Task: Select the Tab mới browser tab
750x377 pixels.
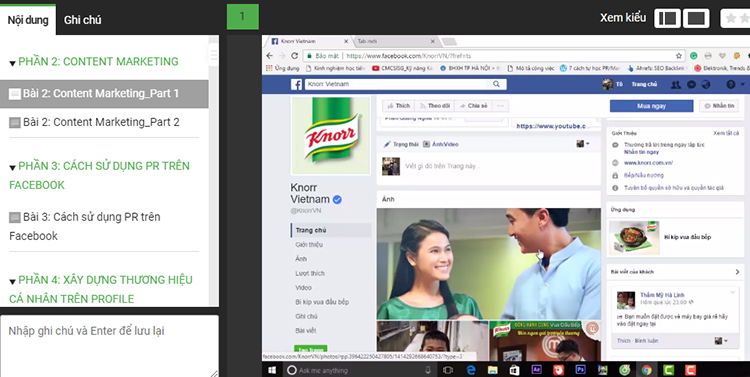Action: click(395, 42)
